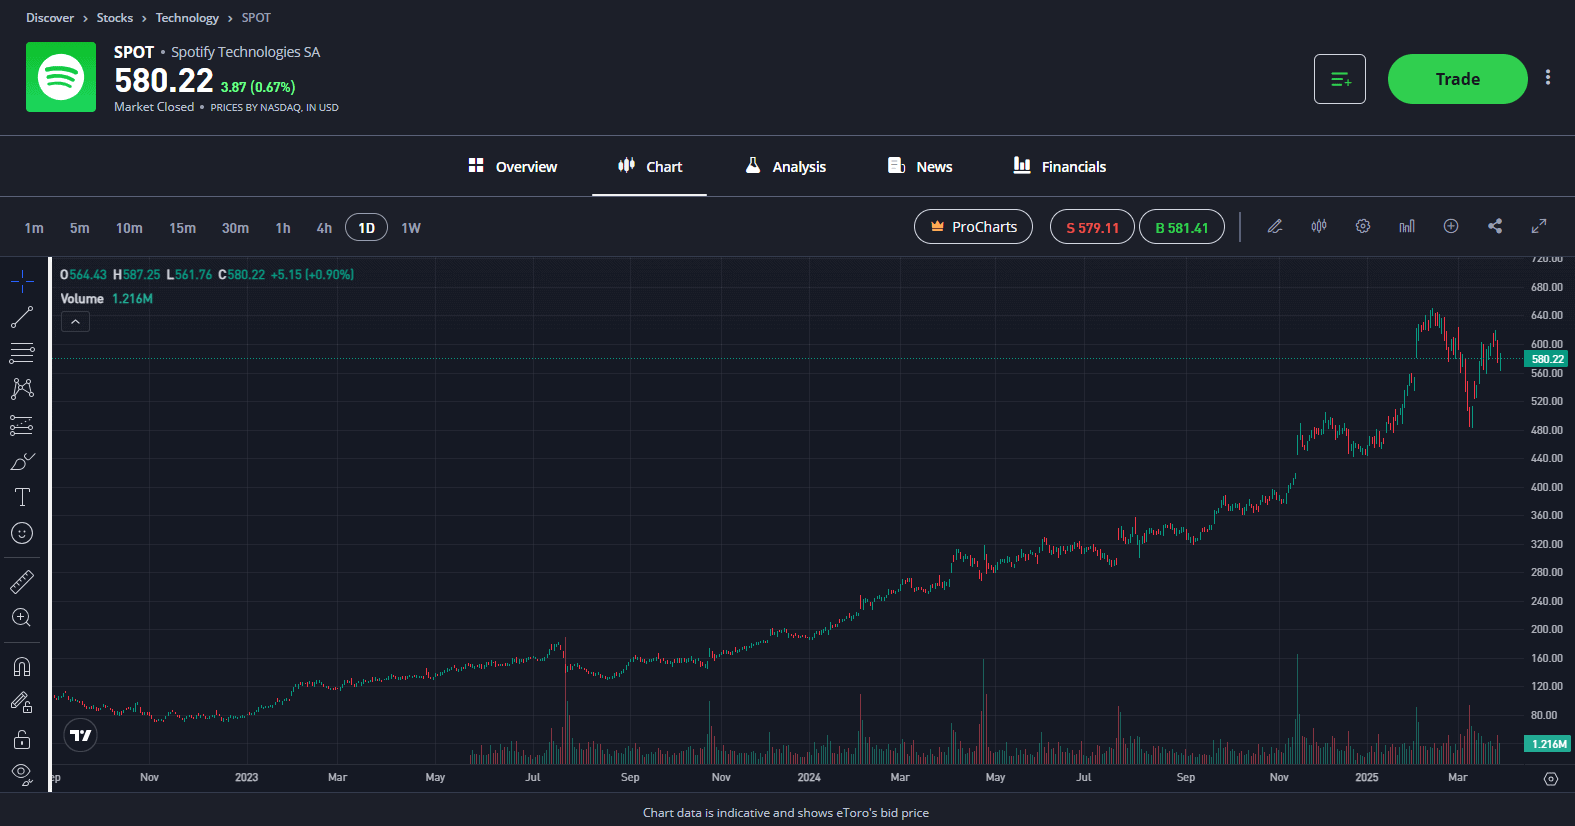The height and width of the screenshot is (826, 1575).
Task: Click the 1.216M volume axis label
Action: pos(1547,744)
